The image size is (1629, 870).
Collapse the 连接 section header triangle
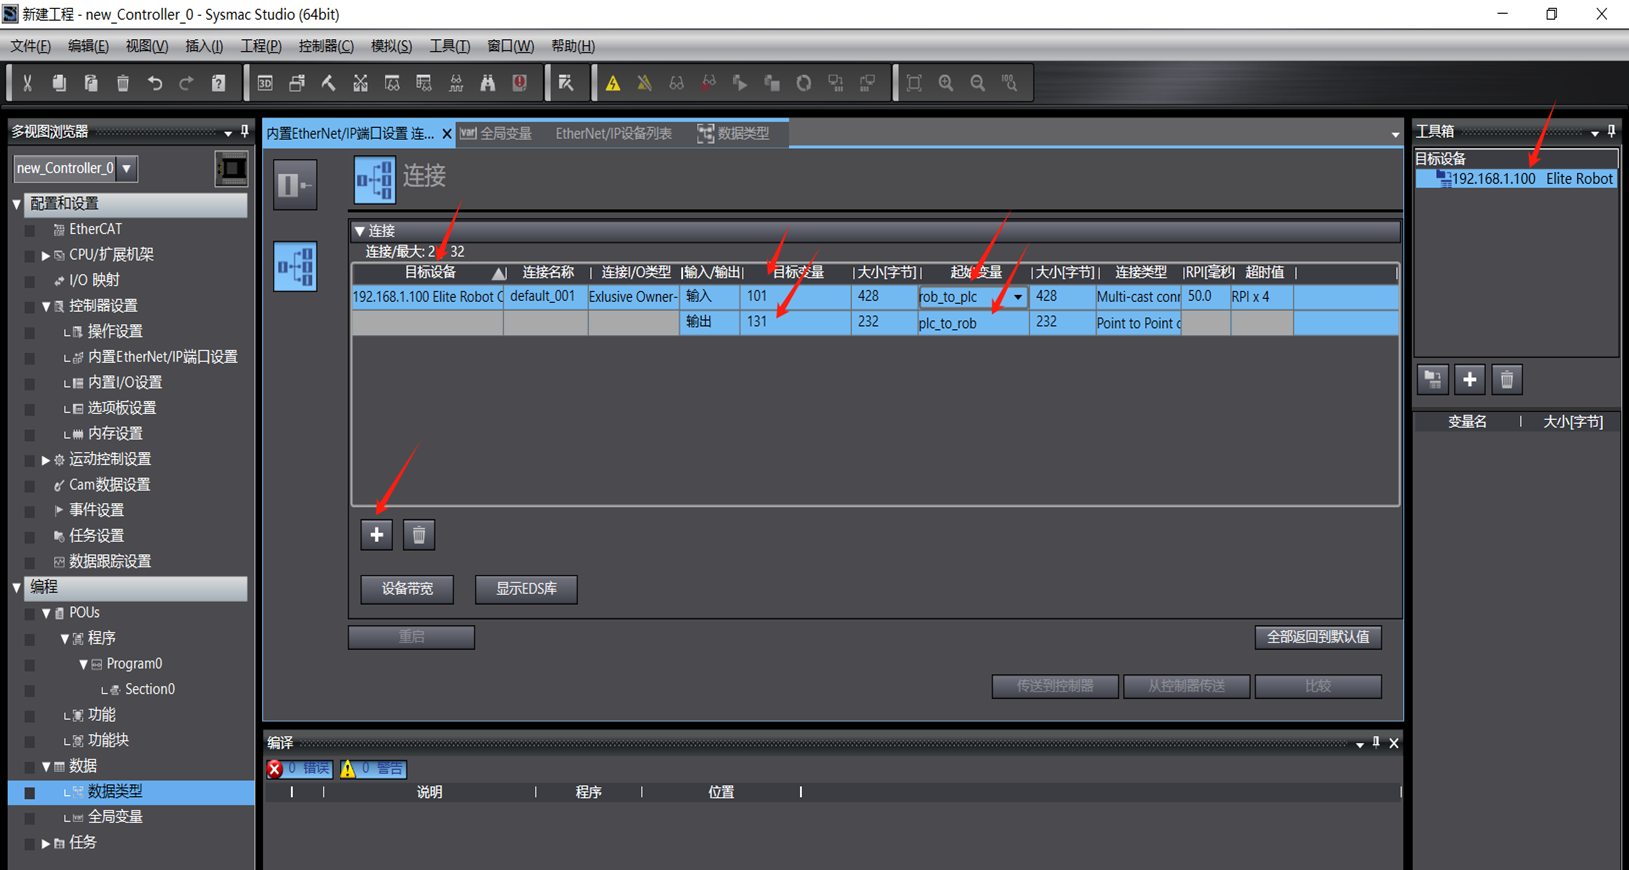pos(360,231)
